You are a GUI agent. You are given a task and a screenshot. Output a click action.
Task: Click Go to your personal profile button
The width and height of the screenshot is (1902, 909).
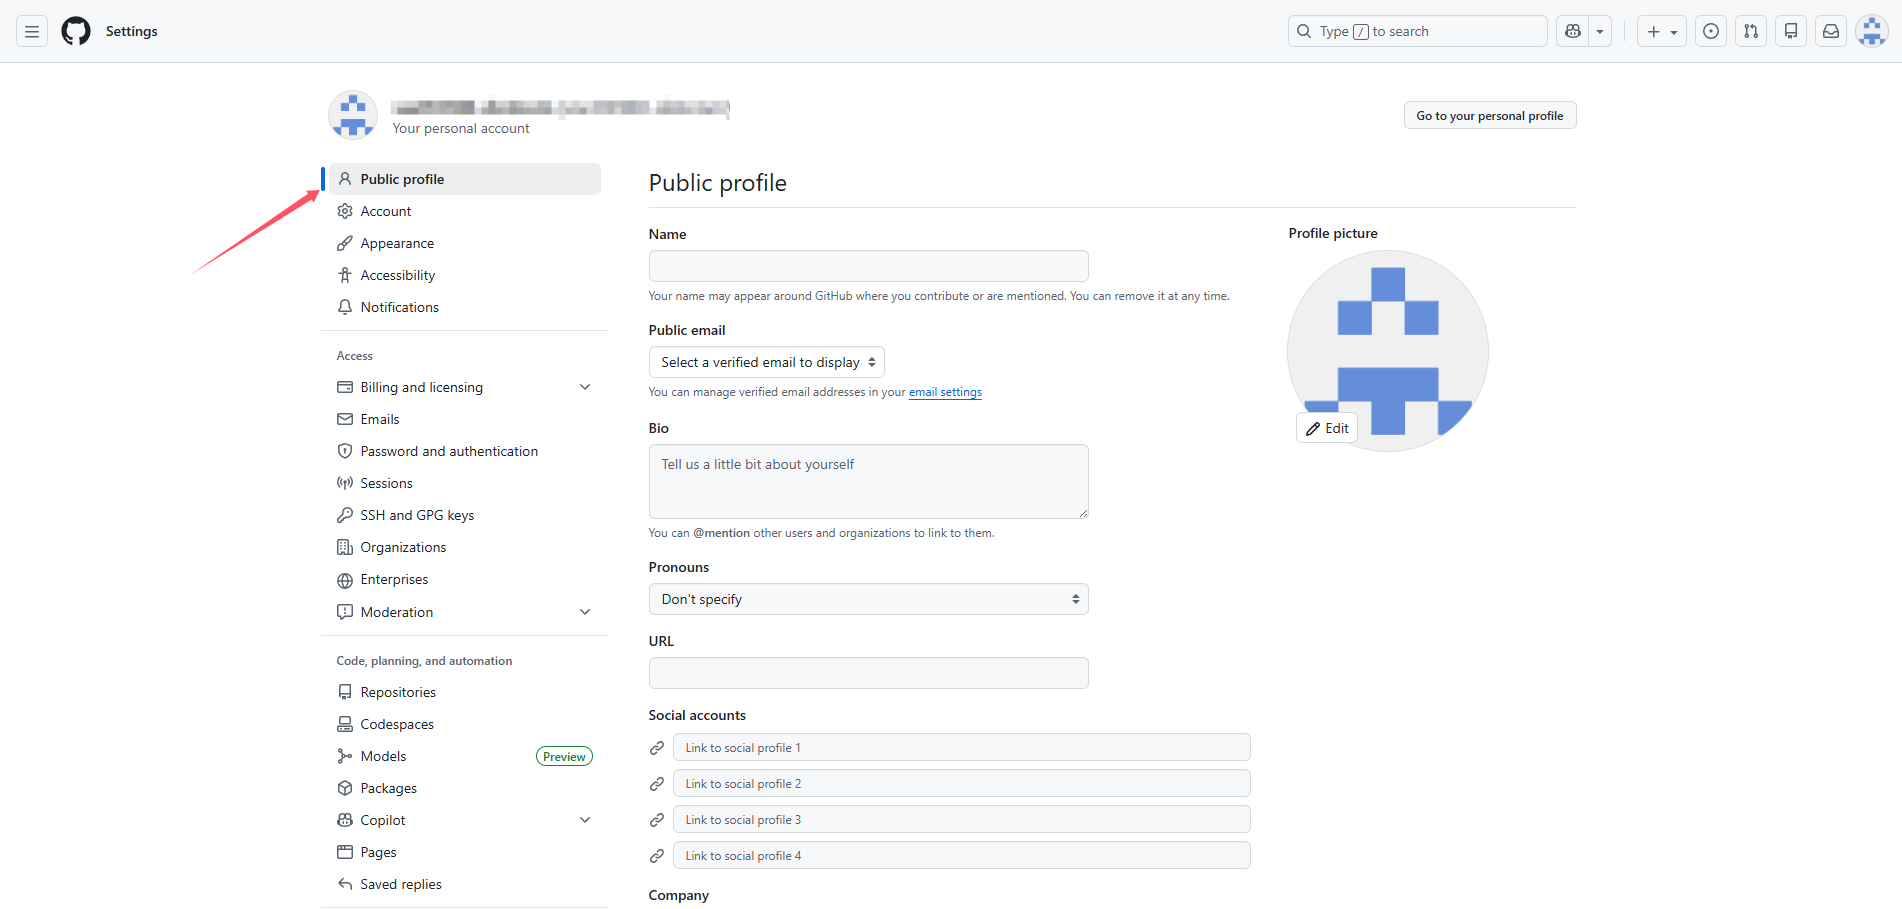click(x=1489, y=116)
